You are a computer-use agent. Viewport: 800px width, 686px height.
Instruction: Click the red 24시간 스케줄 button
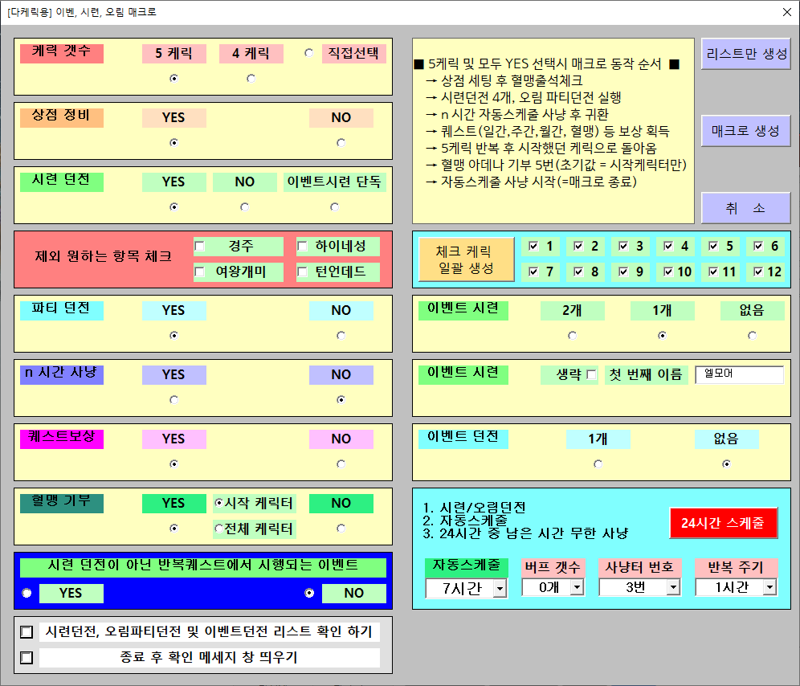pyautogui.click(x=723, y=523)
